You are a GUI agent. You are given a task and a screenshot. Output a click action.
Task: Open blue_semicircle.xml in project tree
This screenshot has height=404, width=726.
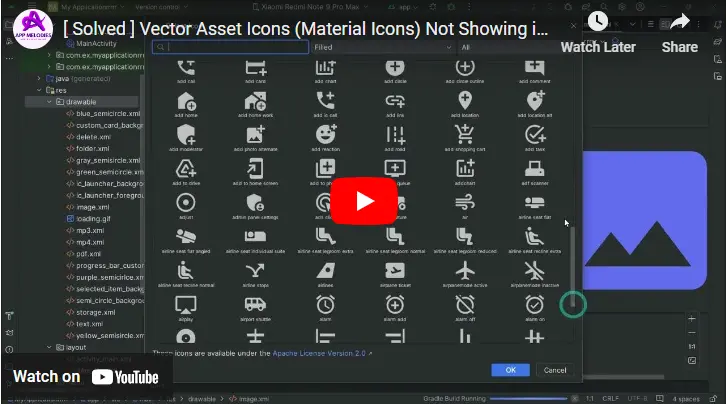[104, 113]
